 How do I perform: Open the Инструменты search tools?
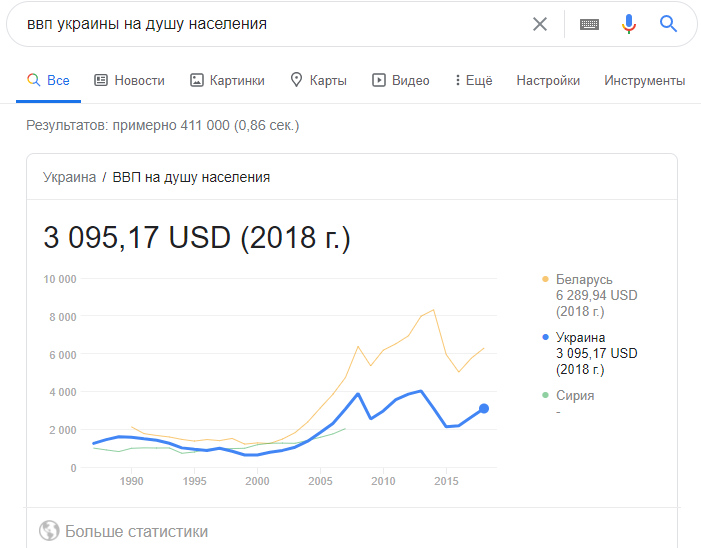644,80
